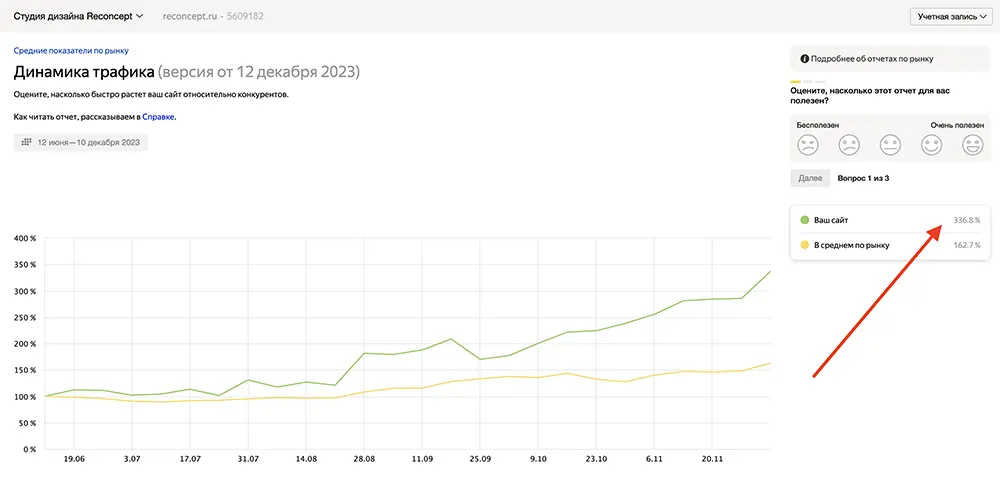The image size is (1000, 484).
Task: Pick the smiling face rating icon
Action: pos(931,146)
